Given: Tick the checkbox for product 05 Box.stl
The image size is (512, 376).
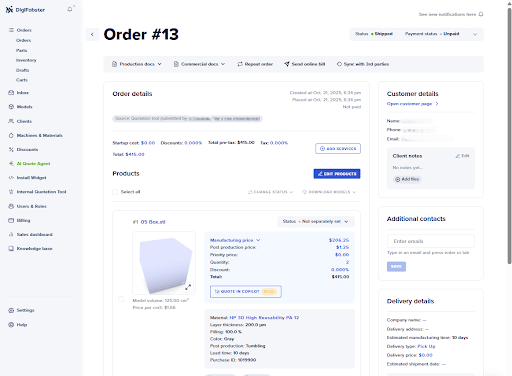Looking at the screenshot, I should tap(121, 299).
